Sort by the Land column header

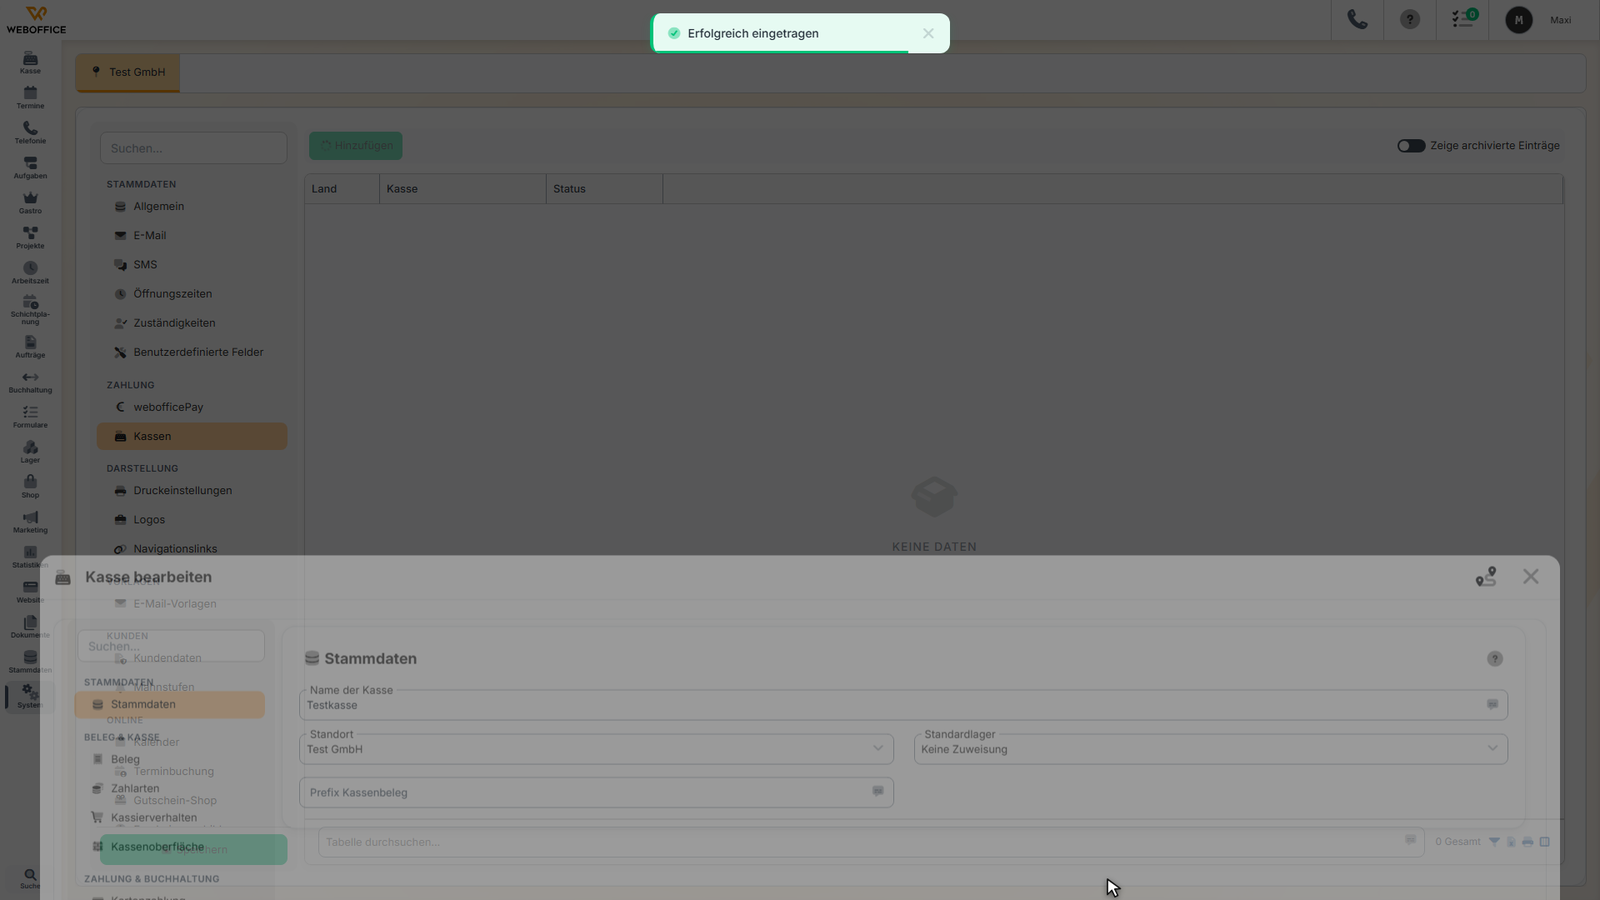pos(342,189)
